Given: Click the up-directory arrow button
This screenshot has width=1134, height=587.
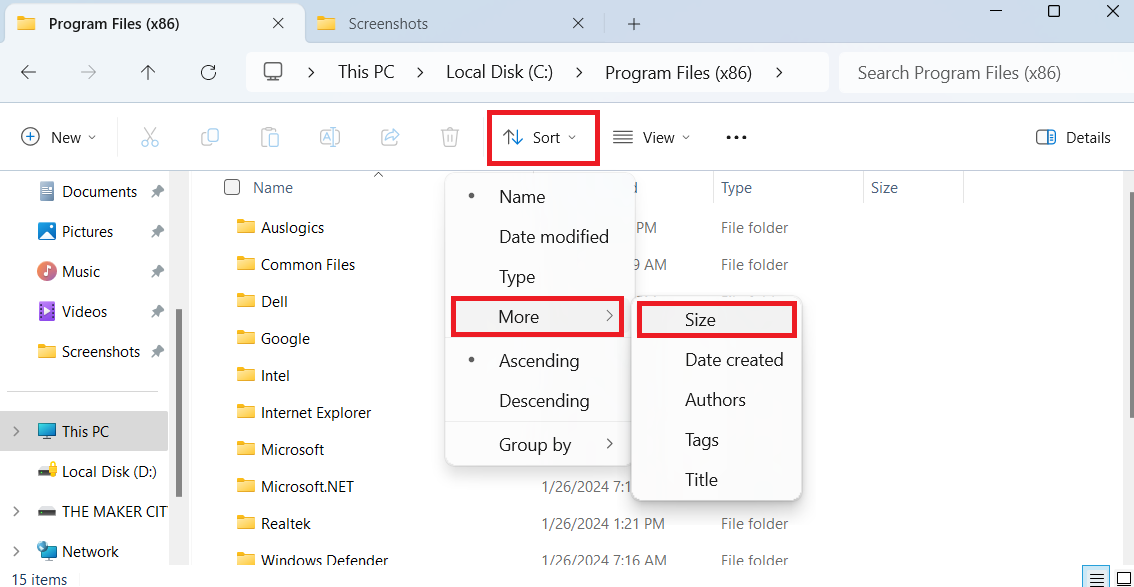Looking at the screenshot, I should [148, 72].
